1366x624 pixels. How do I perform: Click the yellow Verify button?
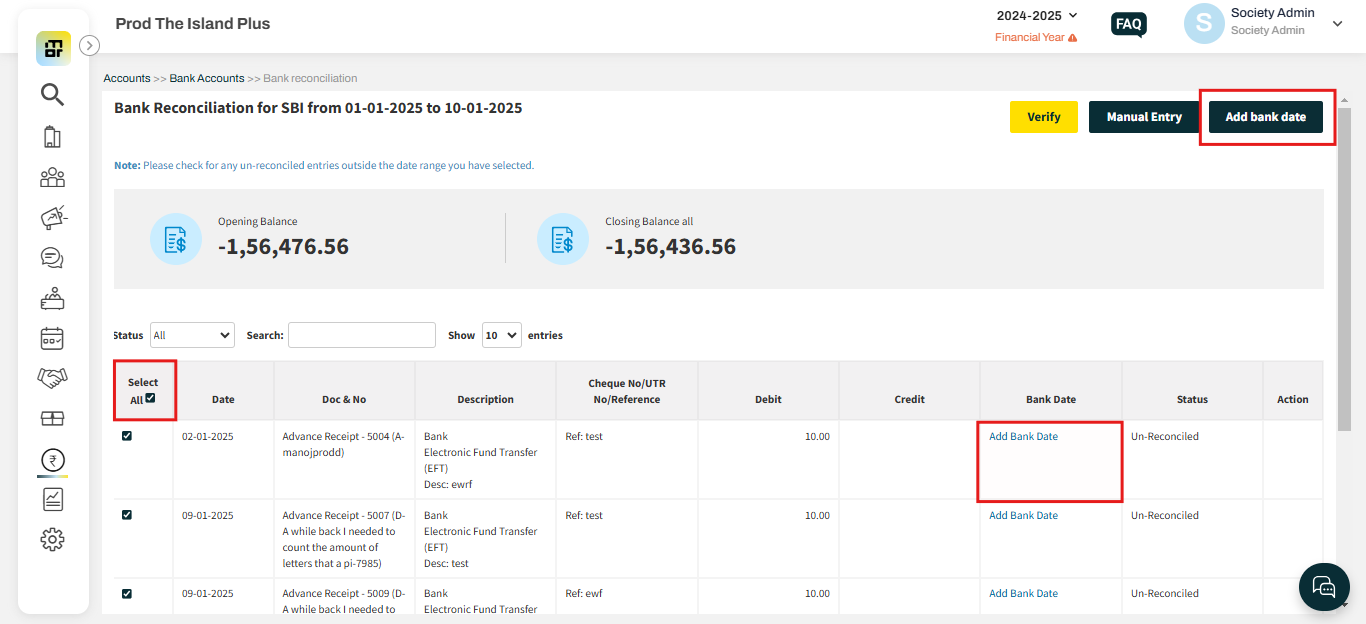point(1043,117)
